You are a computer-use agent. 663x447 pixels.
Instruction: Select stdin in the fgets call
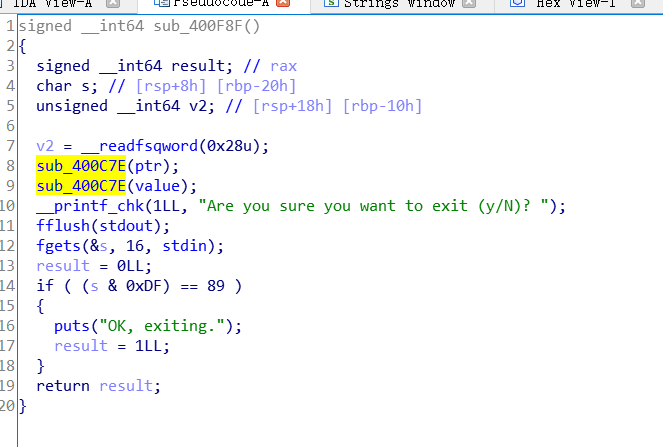coord(184,246)
